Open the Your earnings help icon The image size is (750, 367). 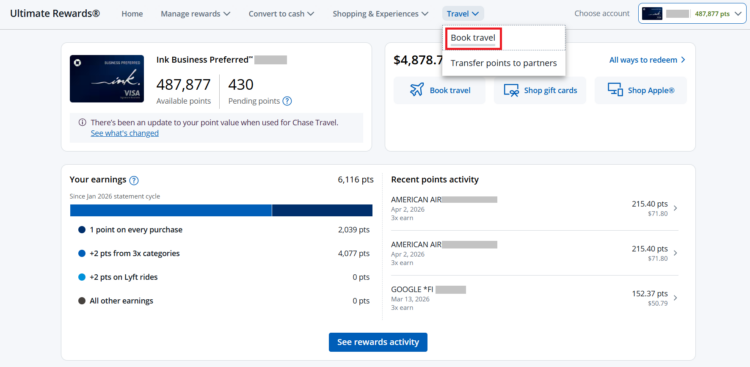tap(134, 180)
